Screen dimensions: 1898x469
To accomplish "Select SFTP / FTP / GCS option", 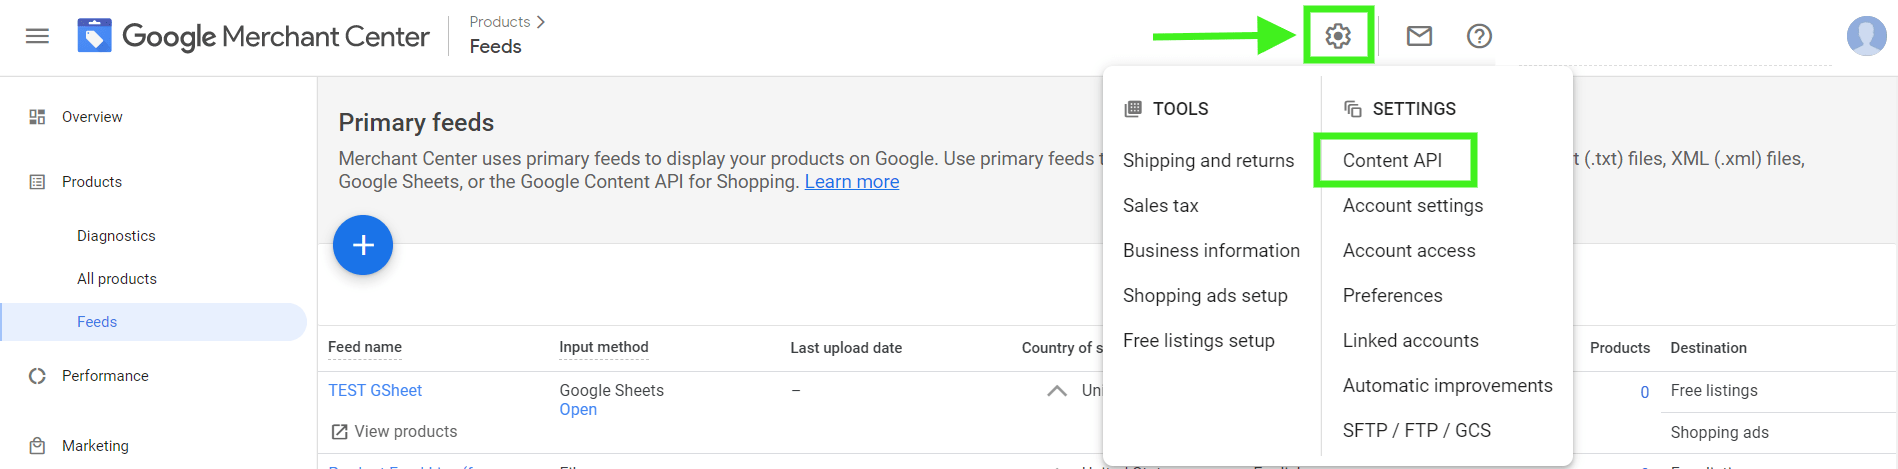I will (x=1416, y=430).
